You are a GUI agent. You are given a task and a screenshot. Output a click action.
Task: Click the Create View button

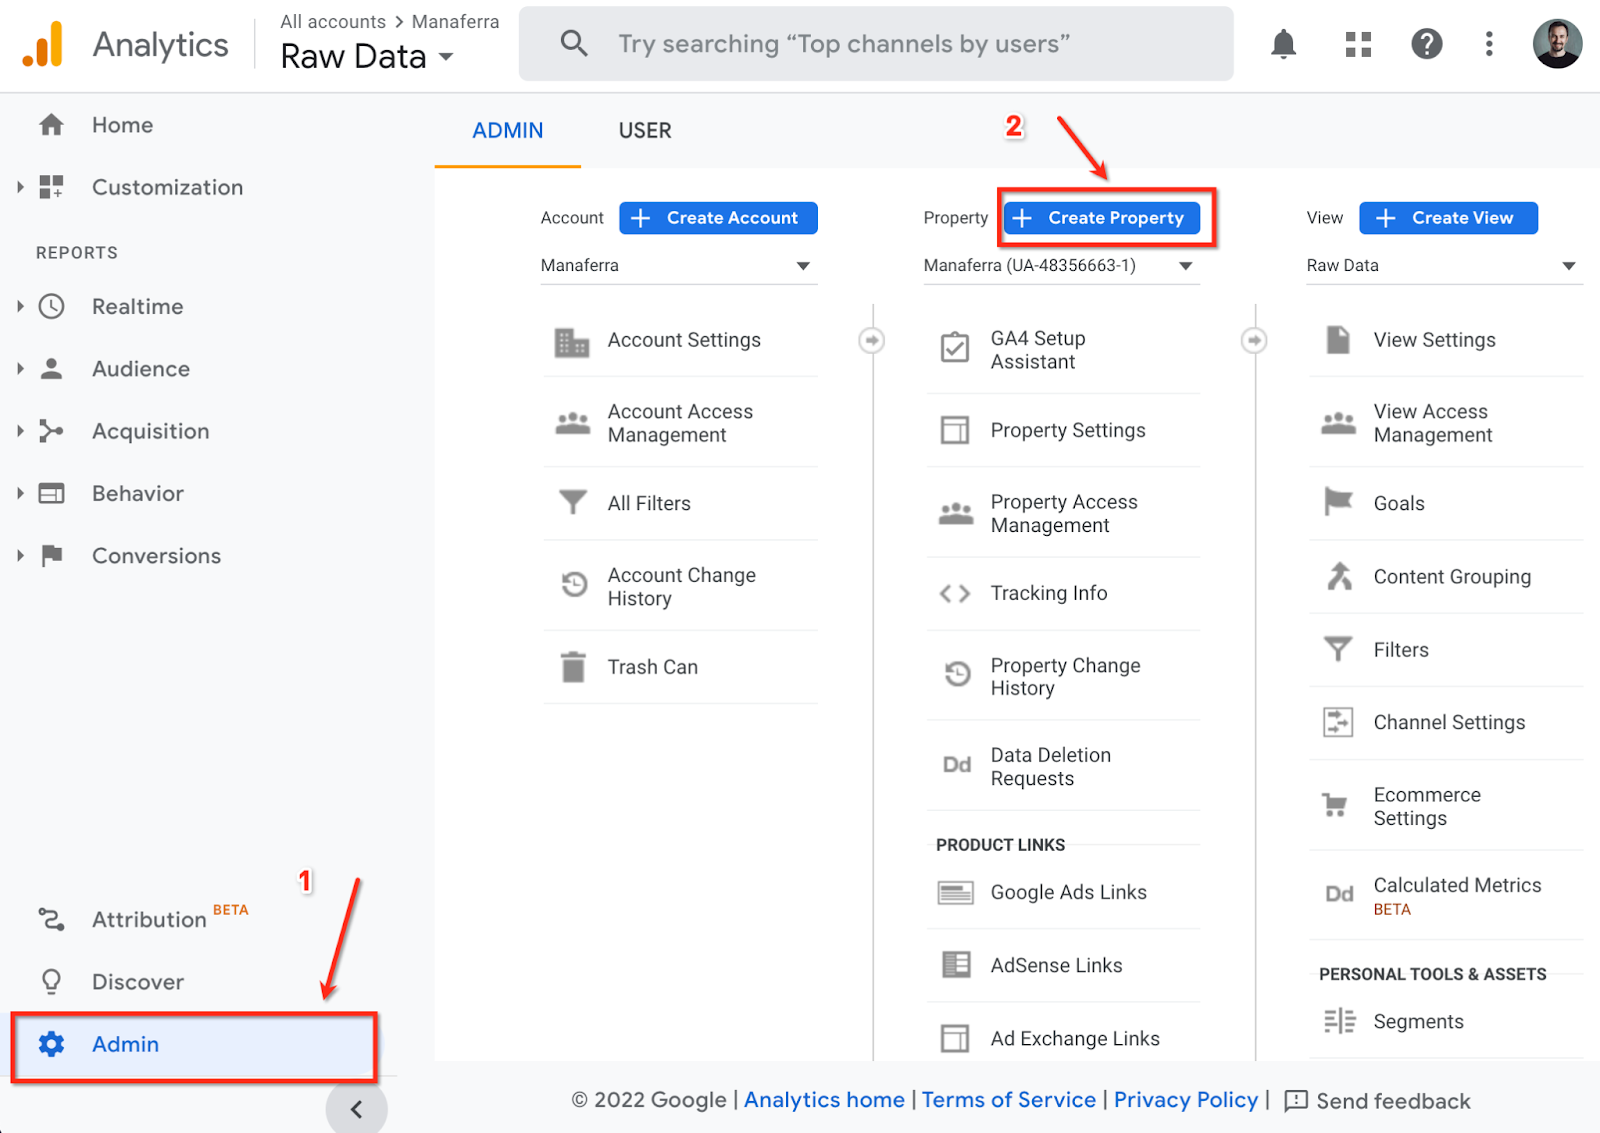(1448, 218)
